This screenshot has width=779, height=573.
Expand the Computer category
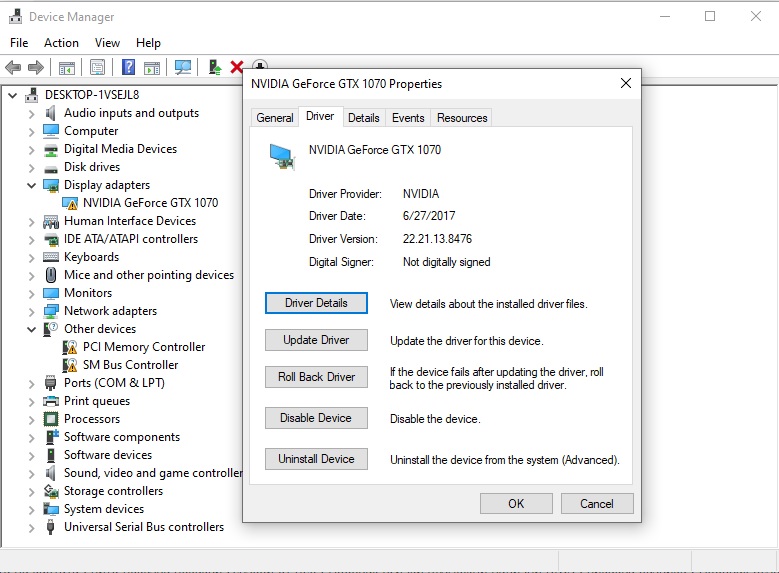point(31,132)
